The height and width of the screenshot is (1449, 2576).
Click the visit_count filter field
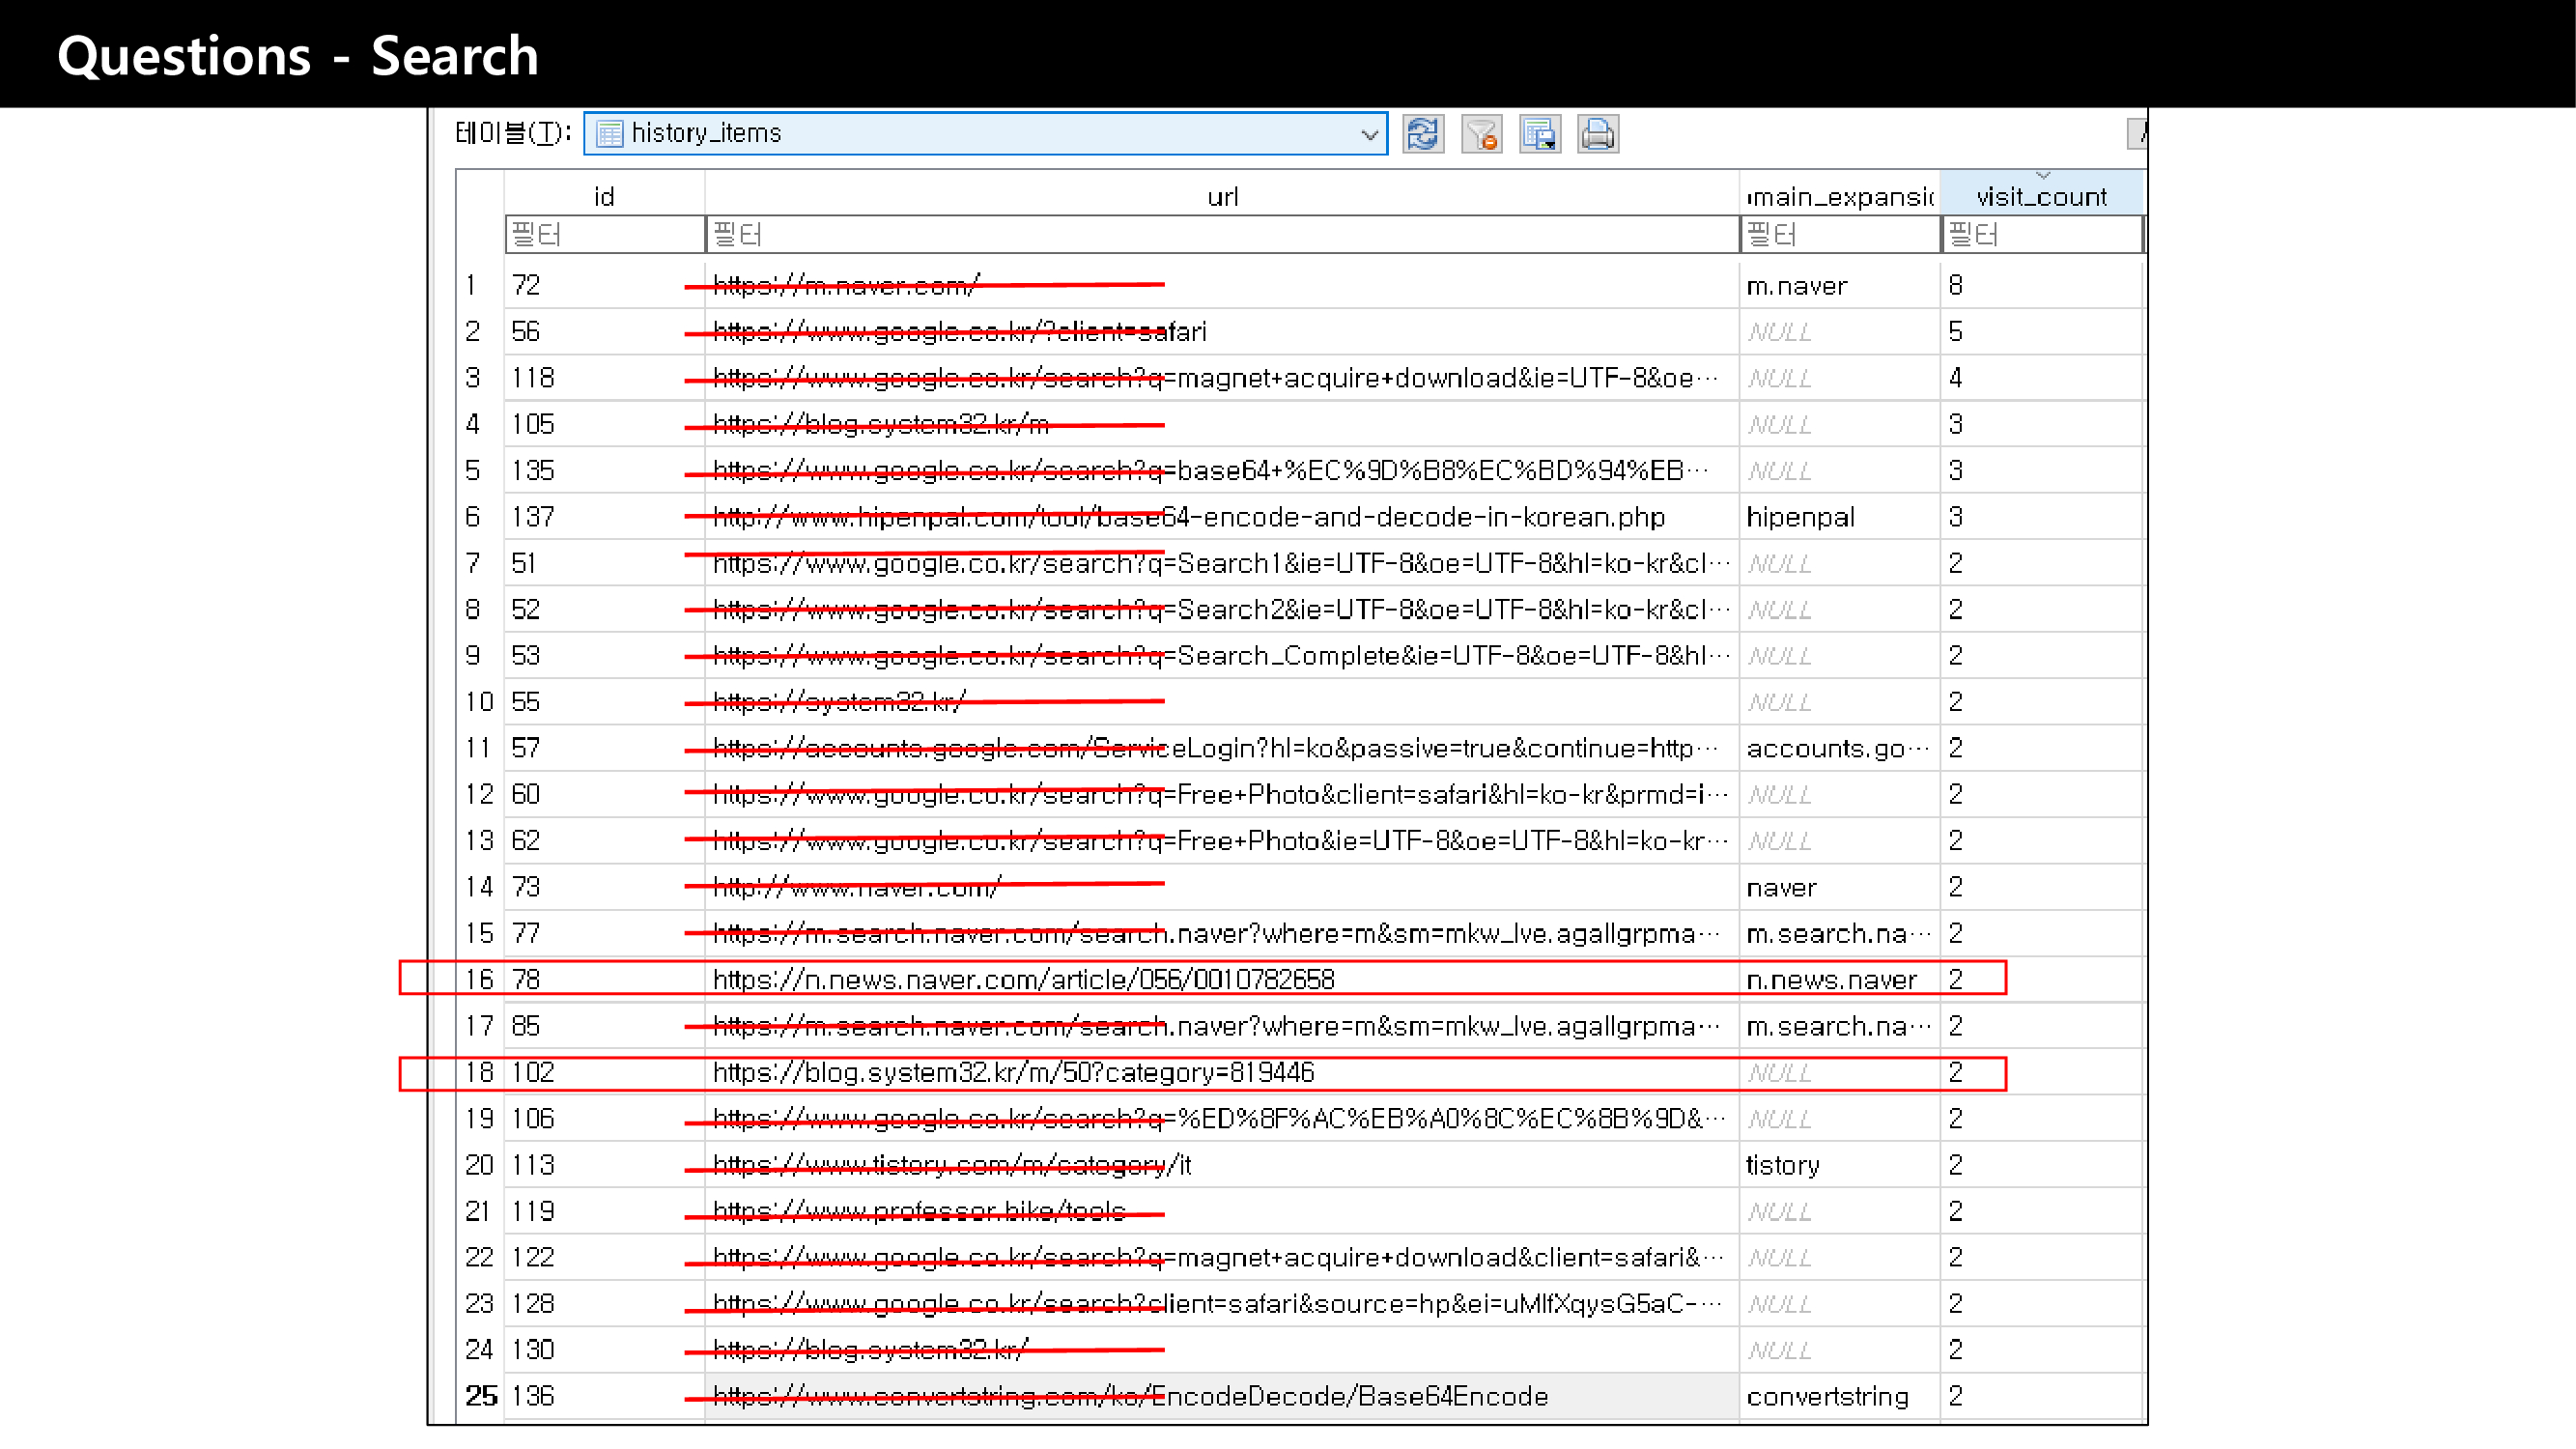(2040, 235)
